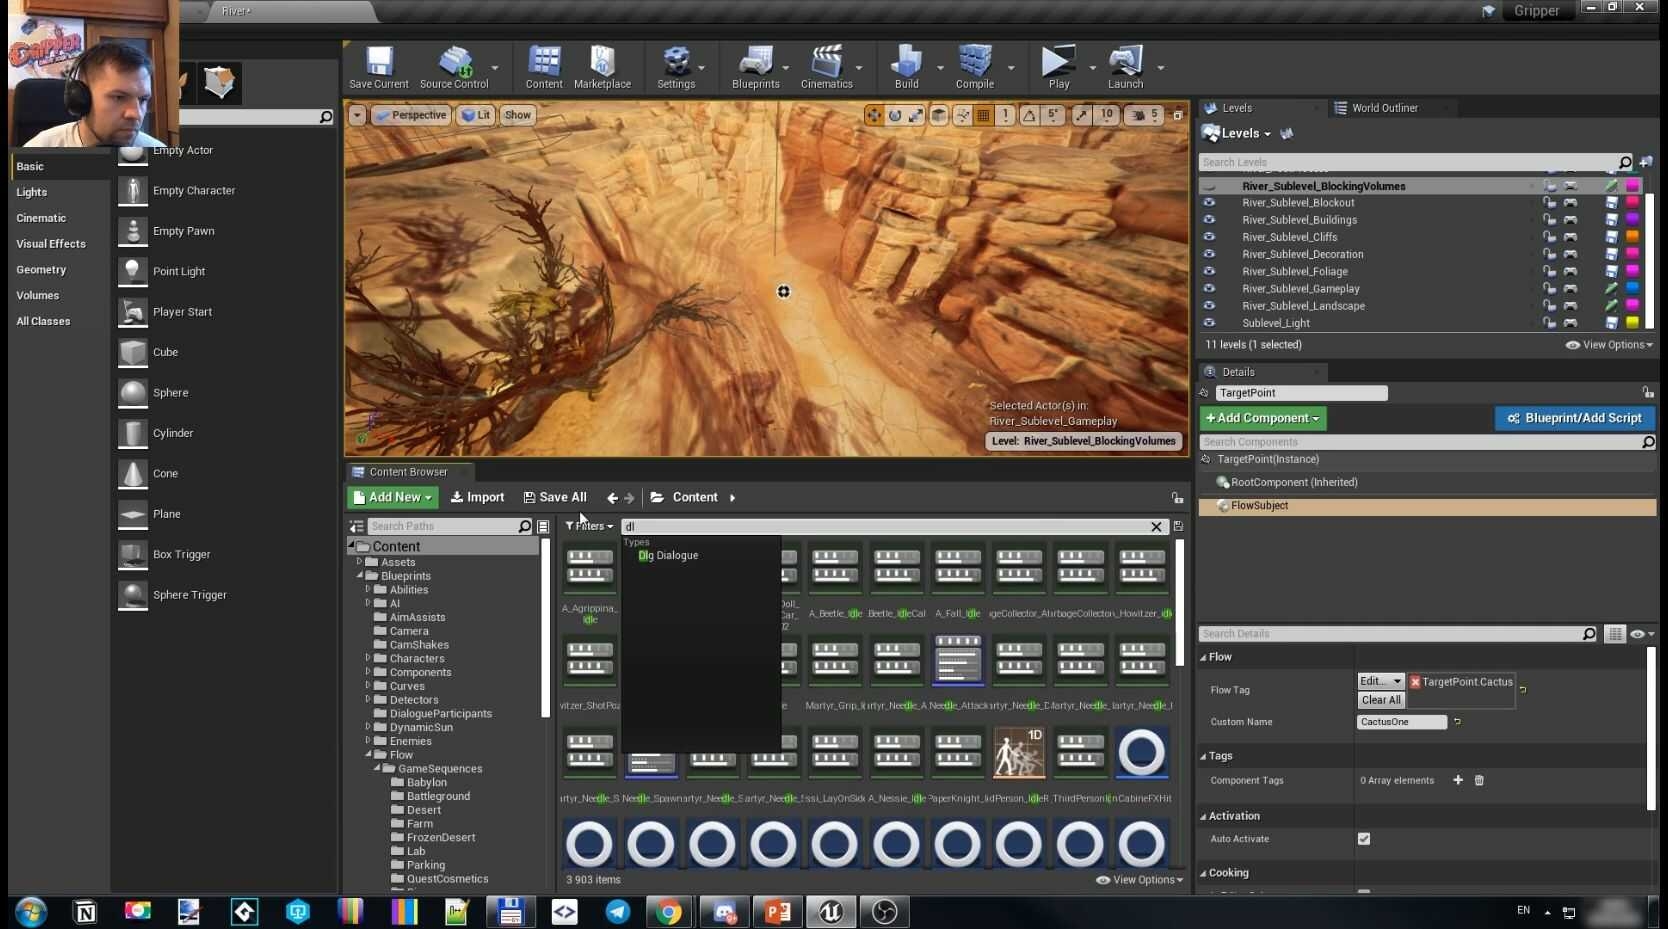
Task: Click the Clear All flow tags button
Action: point(1381,700)
